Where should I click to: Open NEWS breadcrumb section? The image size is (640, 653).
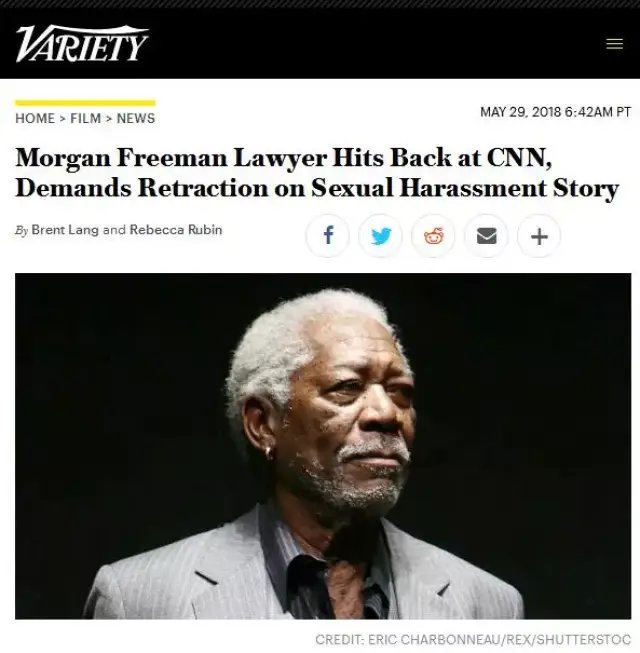136,118
